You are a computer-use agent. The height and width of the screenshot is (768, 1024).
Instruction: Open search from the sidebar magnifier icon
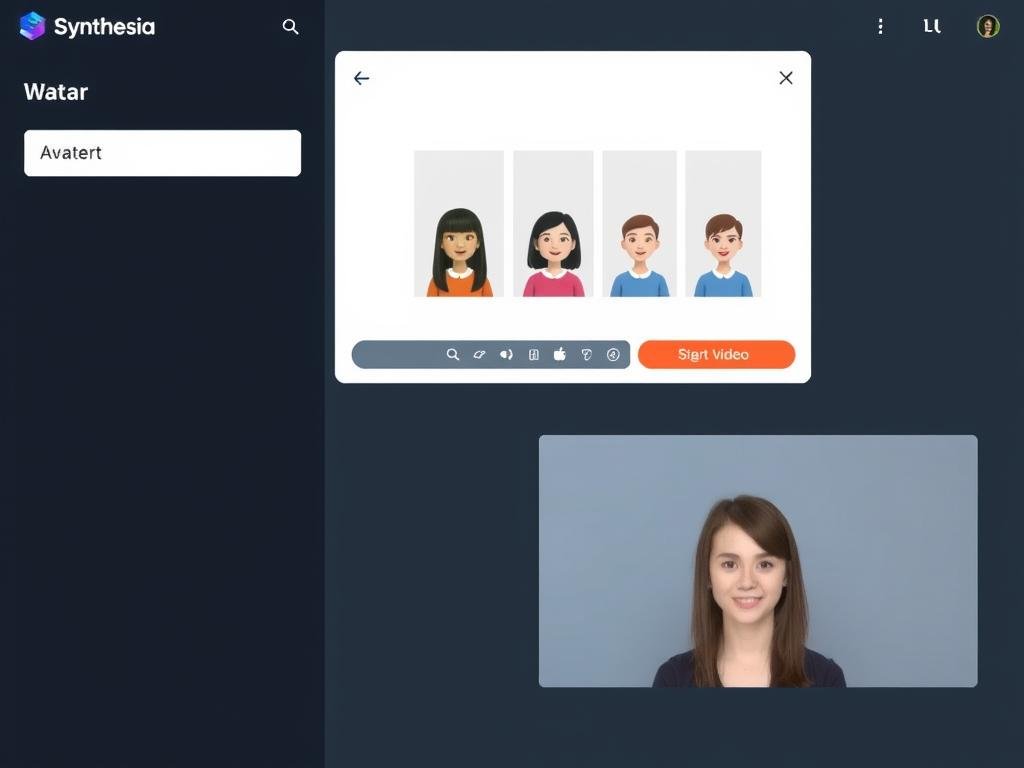click(290, 27)
